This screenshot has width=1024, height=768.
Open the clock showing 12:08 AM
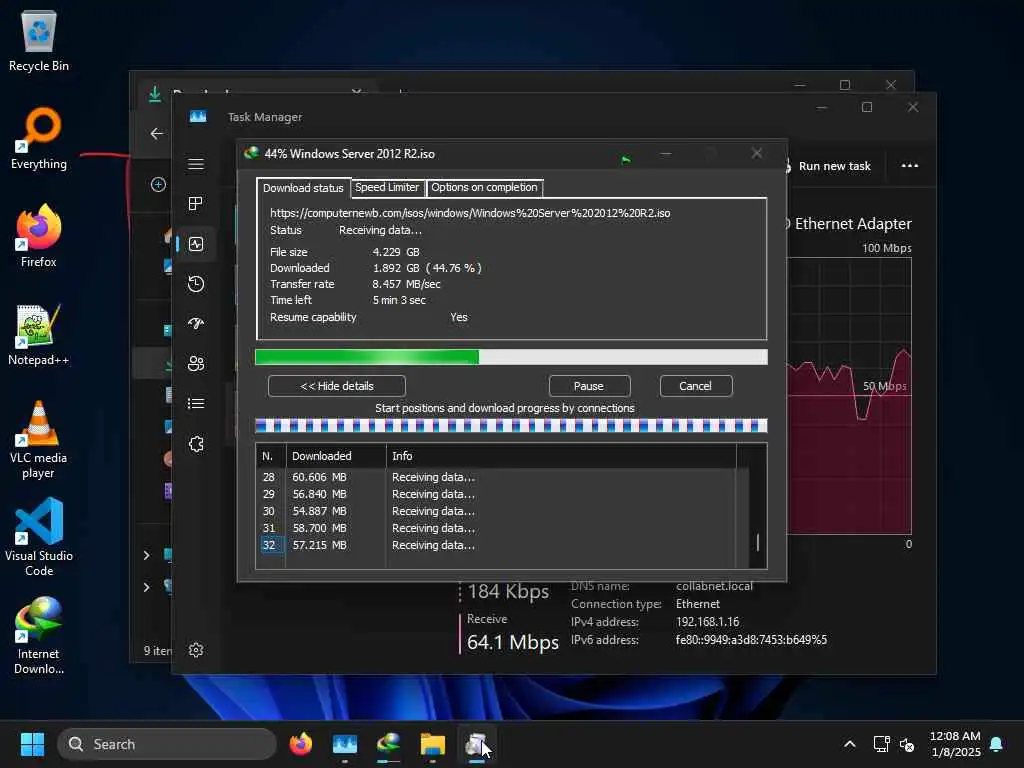click(955, 744)
